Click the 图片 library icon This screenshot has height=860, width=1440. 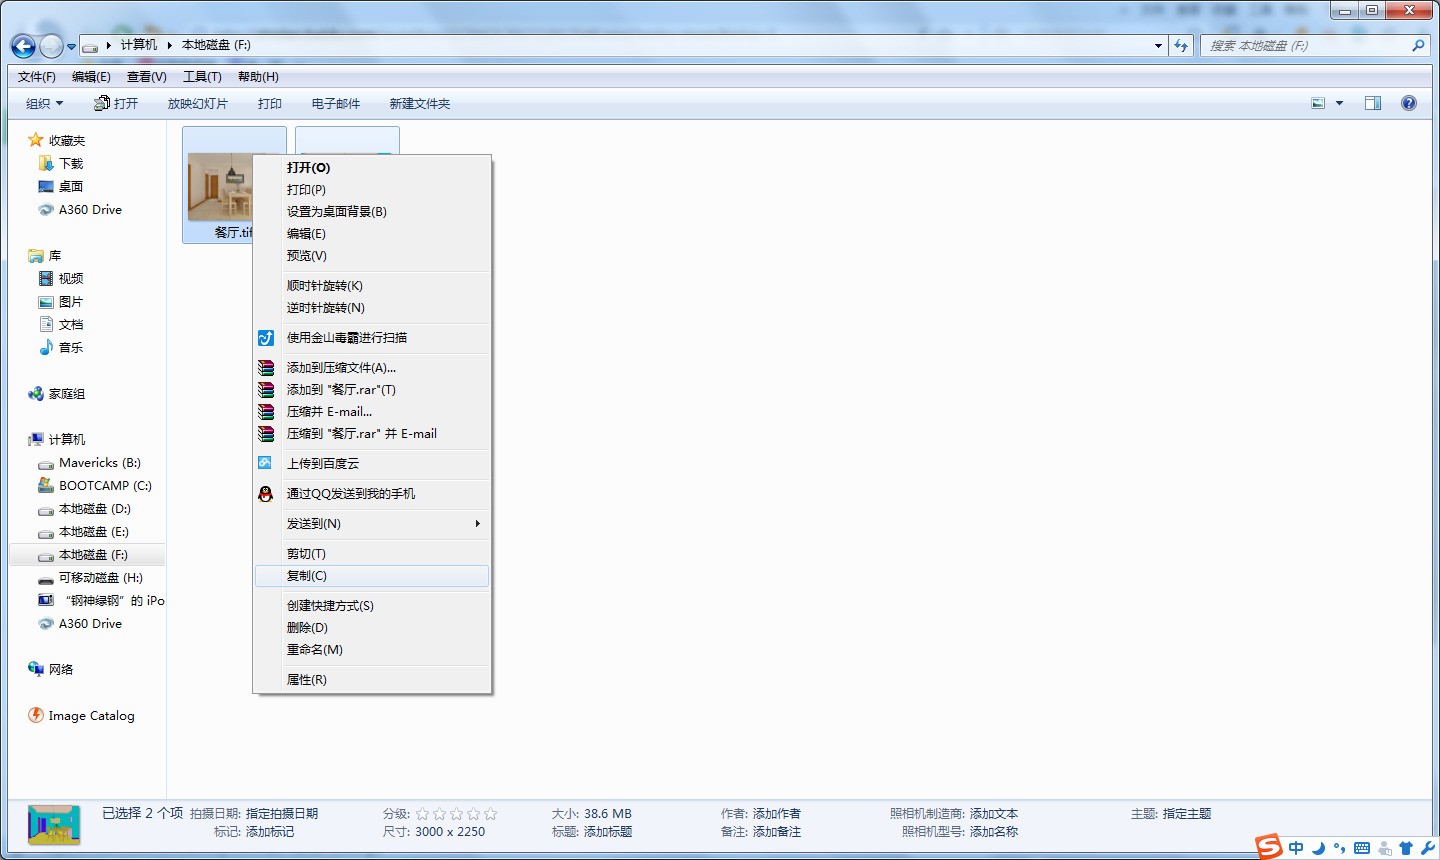coord(46,301)
